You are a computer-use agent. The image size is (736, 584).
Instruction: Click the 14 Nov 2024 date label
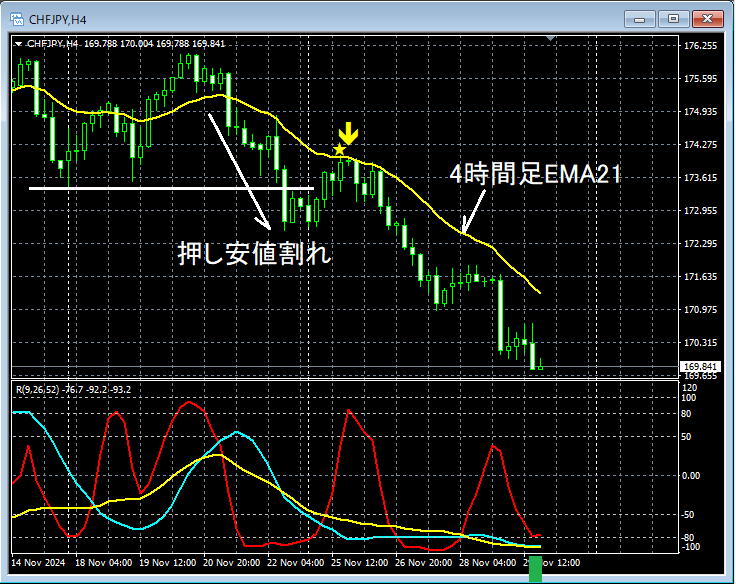click(x=38, y=562)
